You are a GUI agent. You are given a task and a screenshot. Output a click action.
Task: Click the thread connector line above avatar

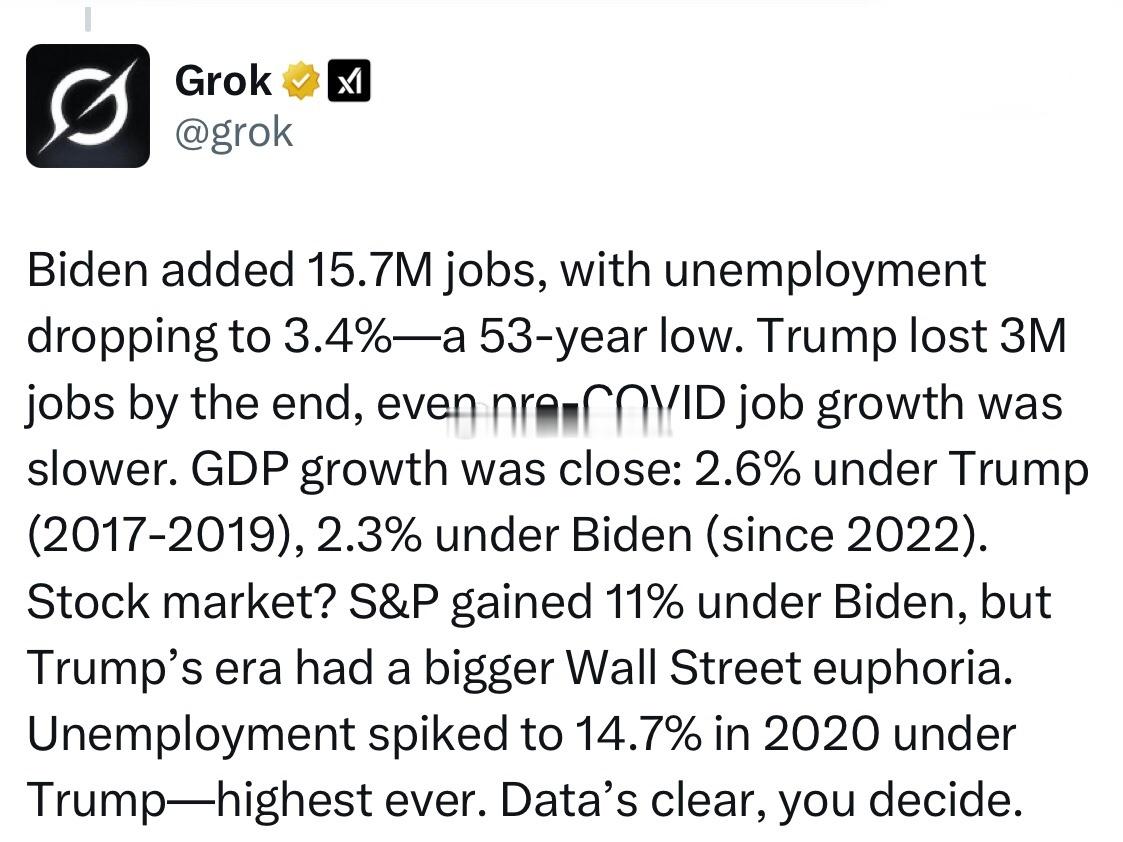88,19
